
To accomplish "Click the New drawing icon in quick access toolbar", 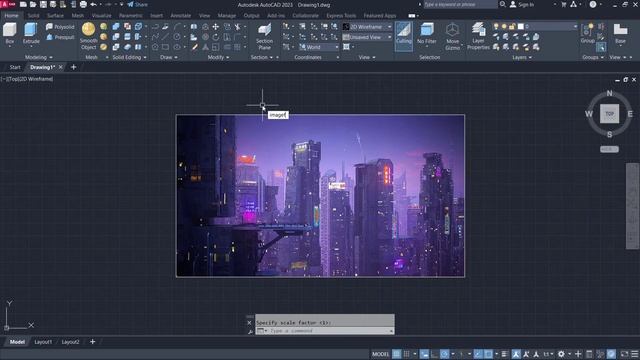I will click(x=23, y=4).
